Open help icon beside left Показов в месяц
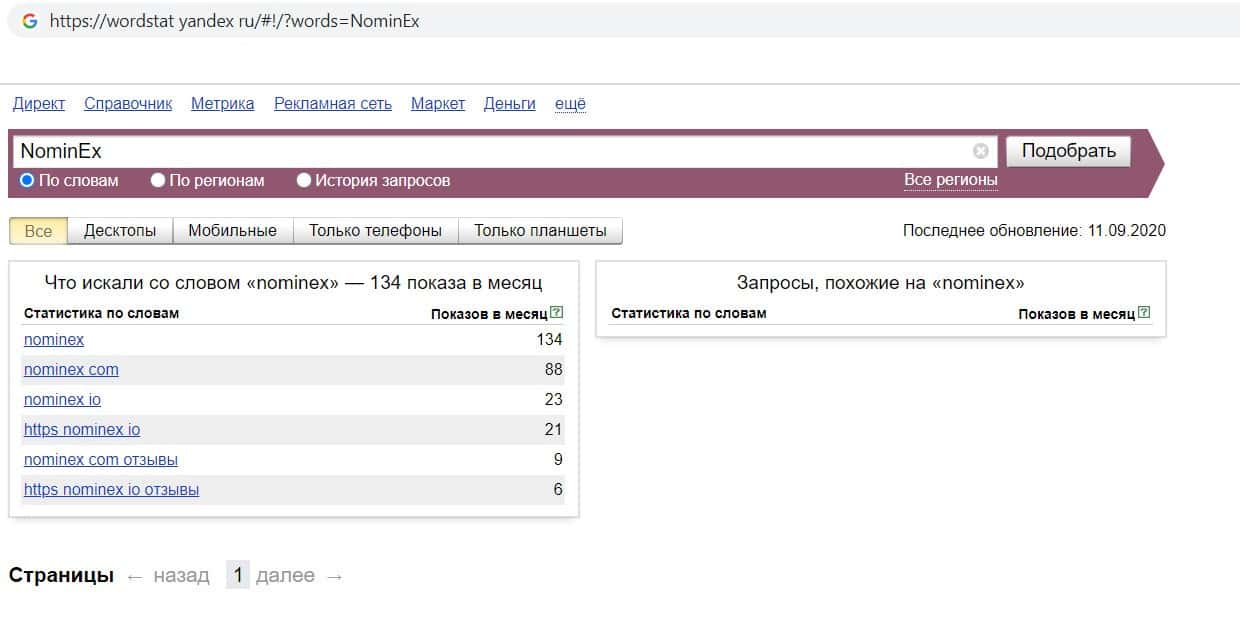 coord(557,312)
